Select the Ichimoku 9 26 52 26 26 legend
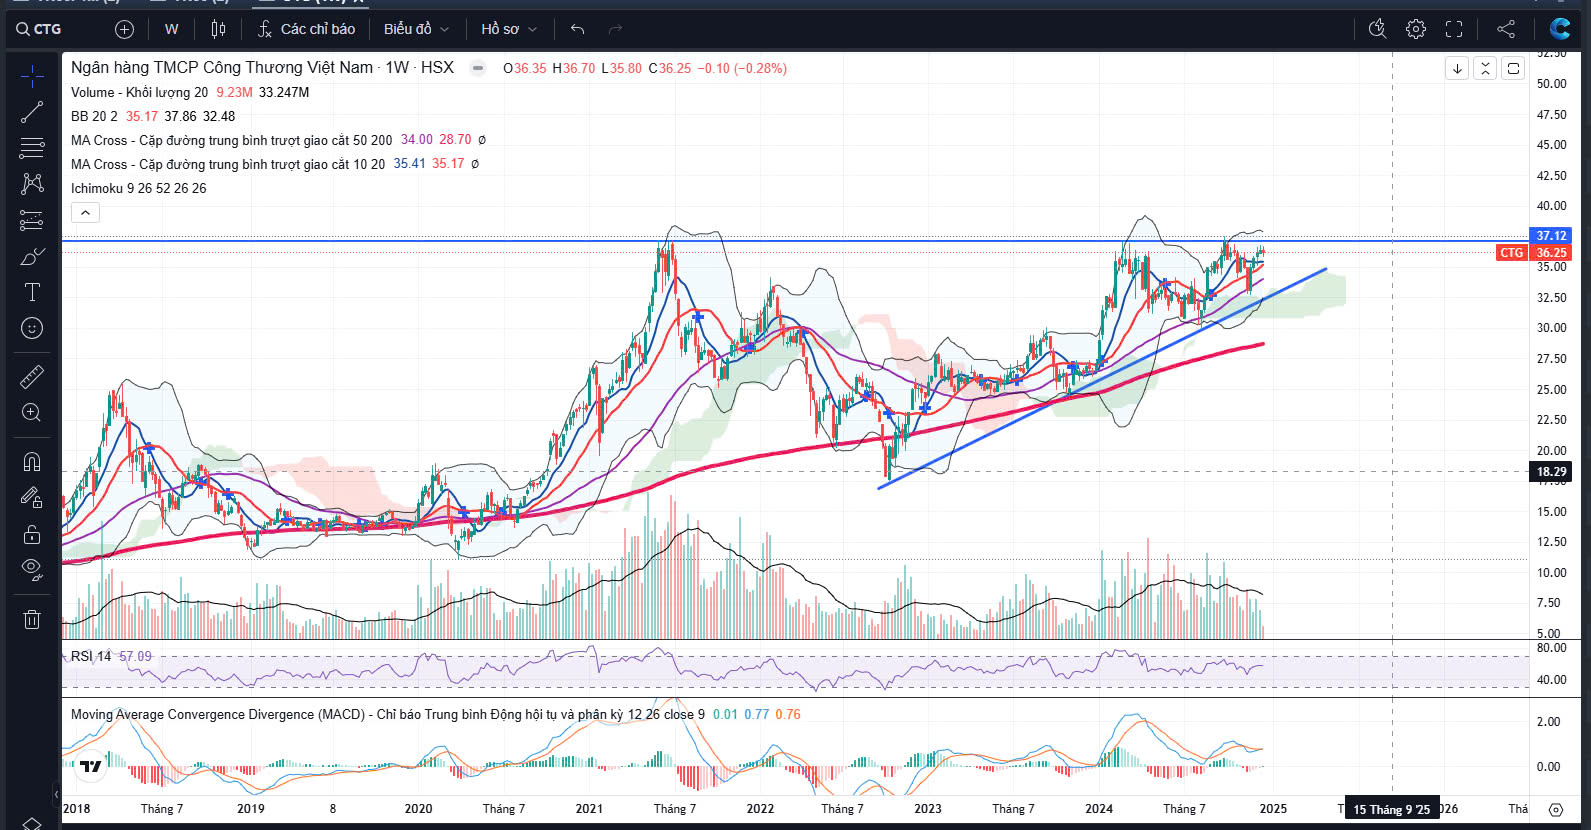 [x=139, y=188]
